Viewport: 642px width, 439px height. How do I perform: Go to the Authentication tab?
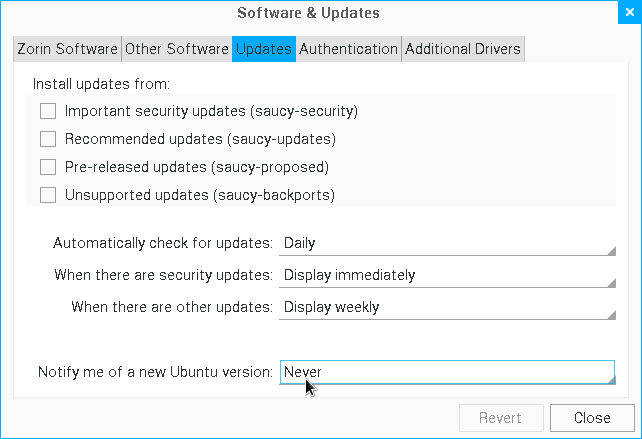point(348,49)
